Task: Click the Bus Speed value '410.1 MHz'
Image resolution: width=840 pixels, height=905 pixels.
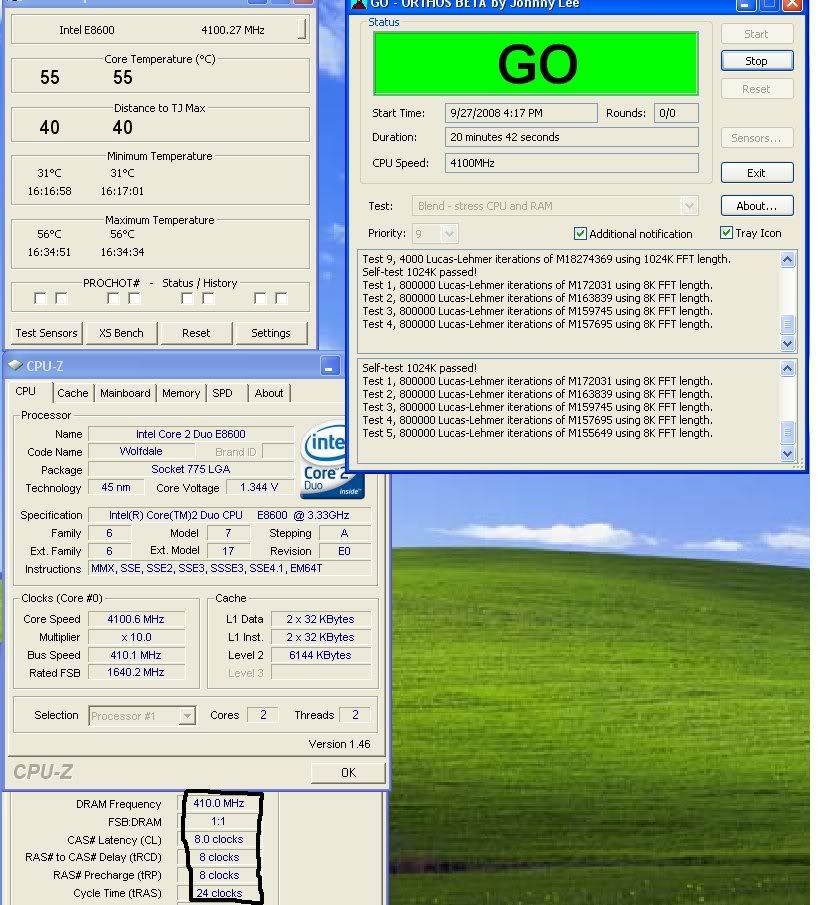Action: pos(136,655)
